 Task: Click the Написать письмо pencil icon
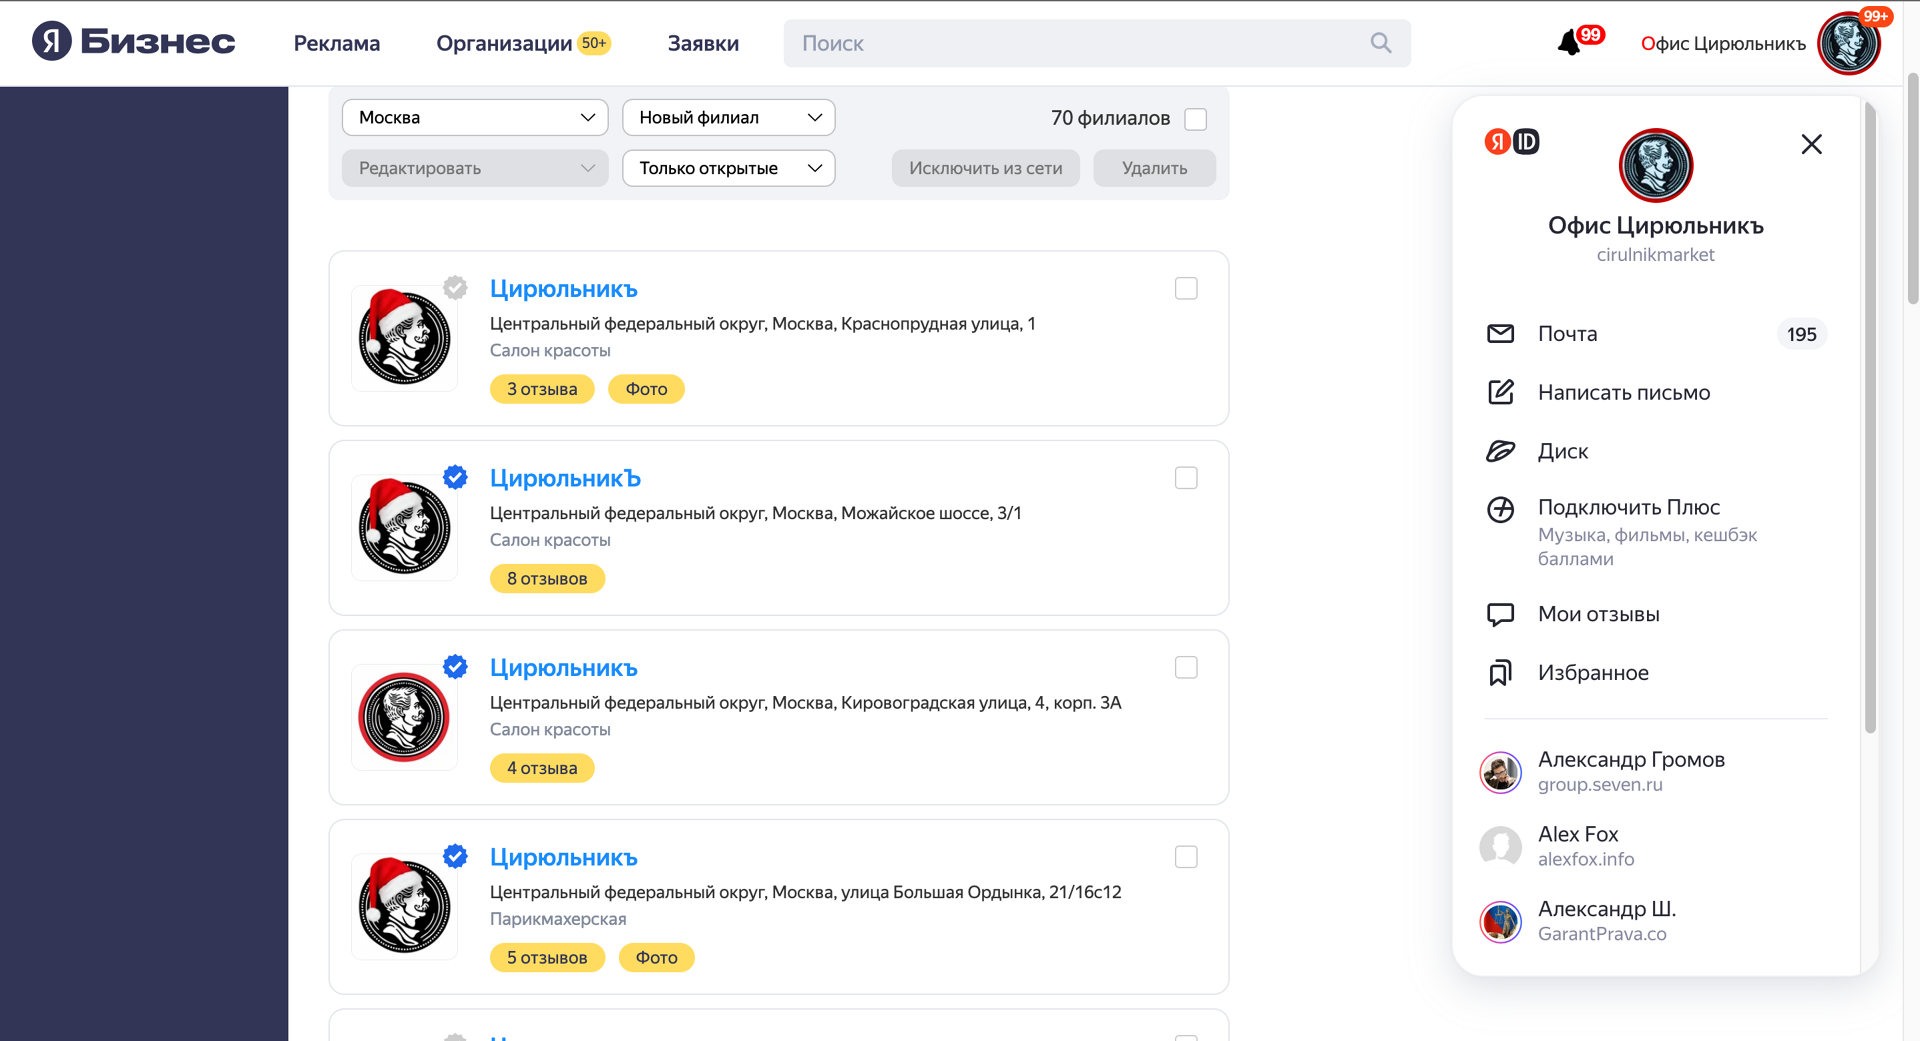[1500, 392]
